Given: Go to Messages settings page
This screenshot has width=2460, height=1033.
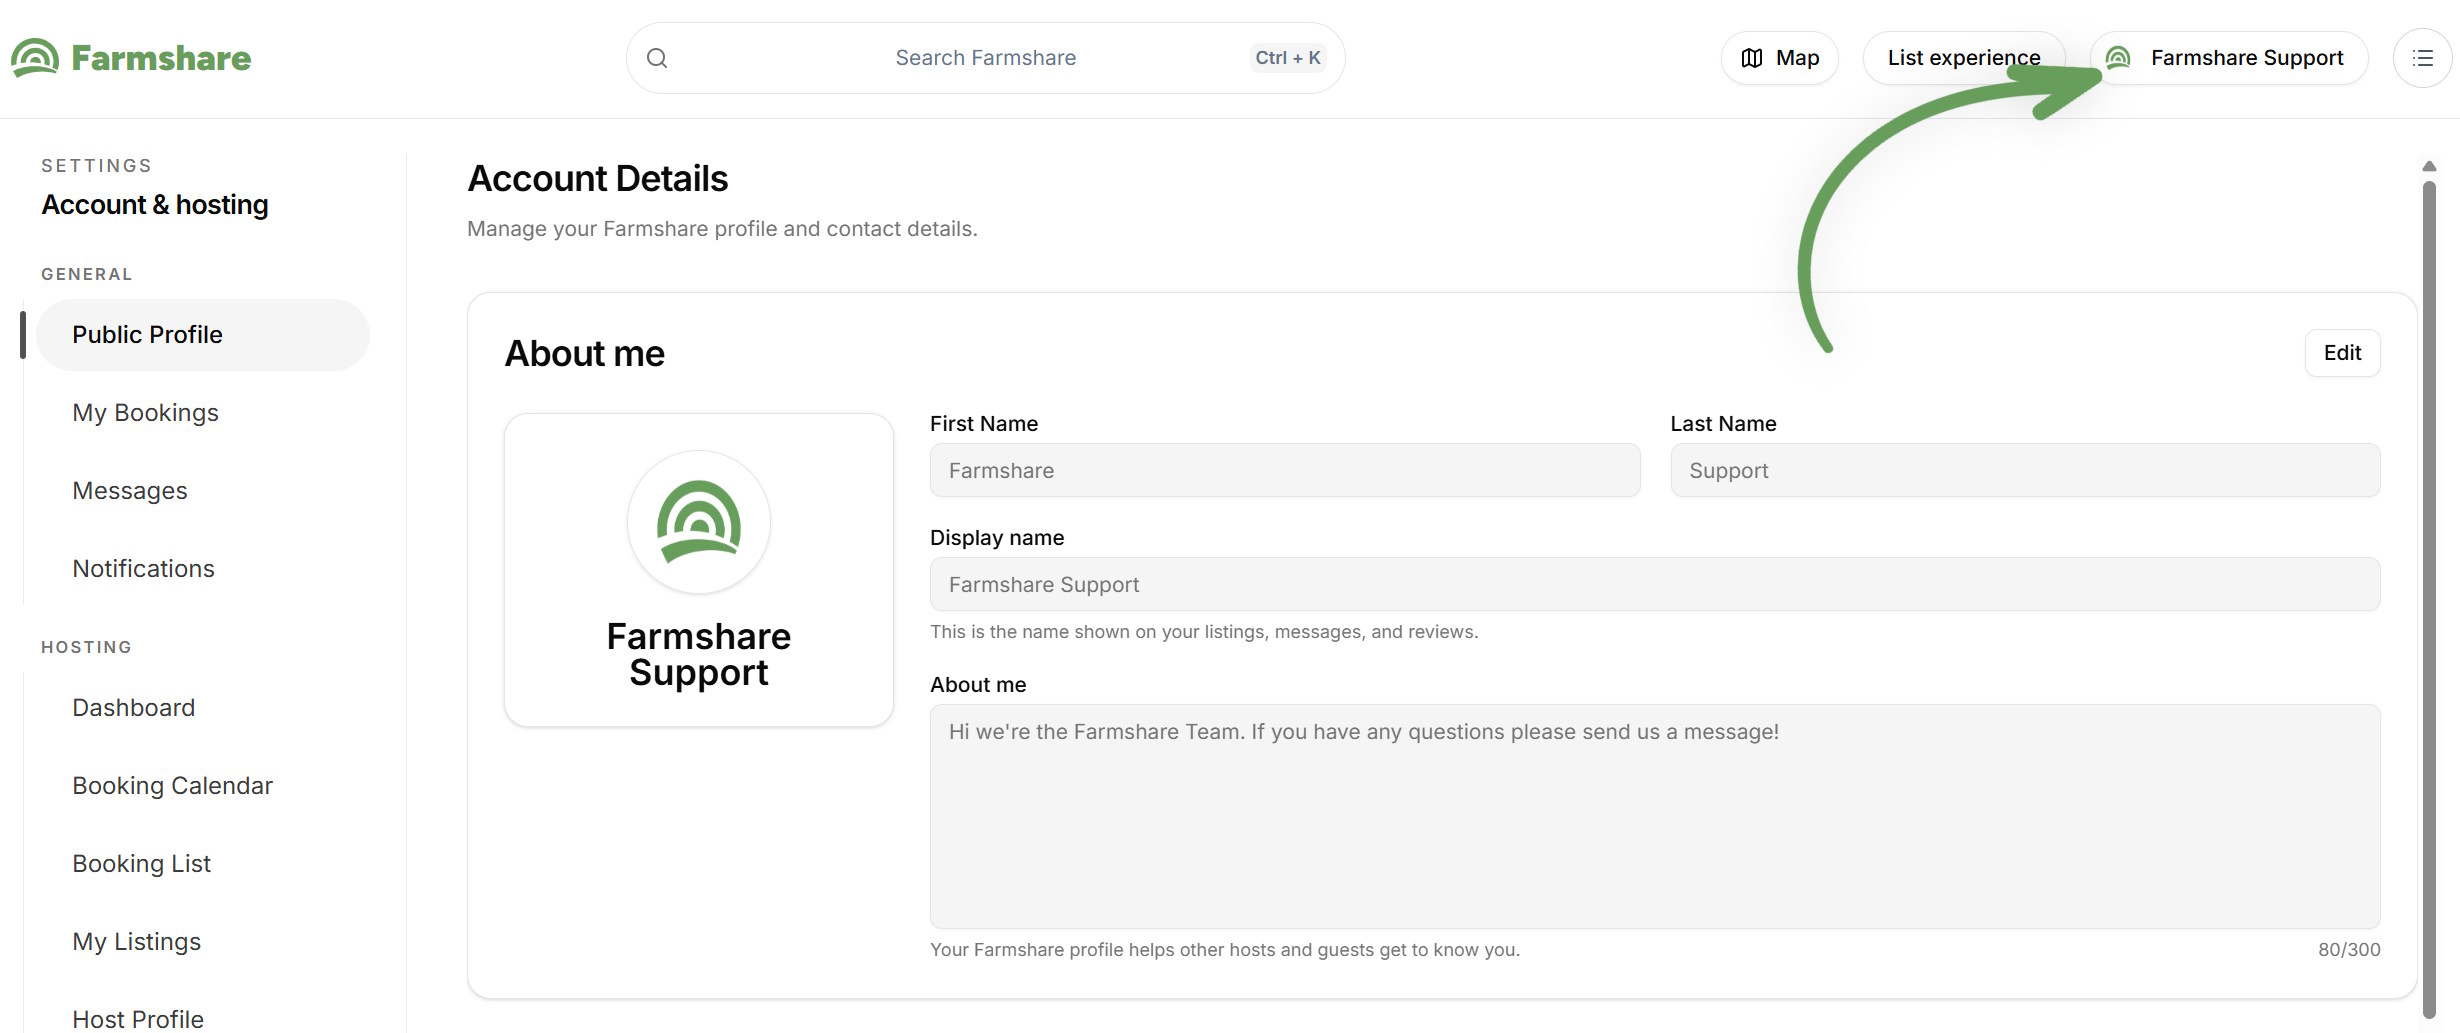Looking at the screenshot, I should pos(130,490).
